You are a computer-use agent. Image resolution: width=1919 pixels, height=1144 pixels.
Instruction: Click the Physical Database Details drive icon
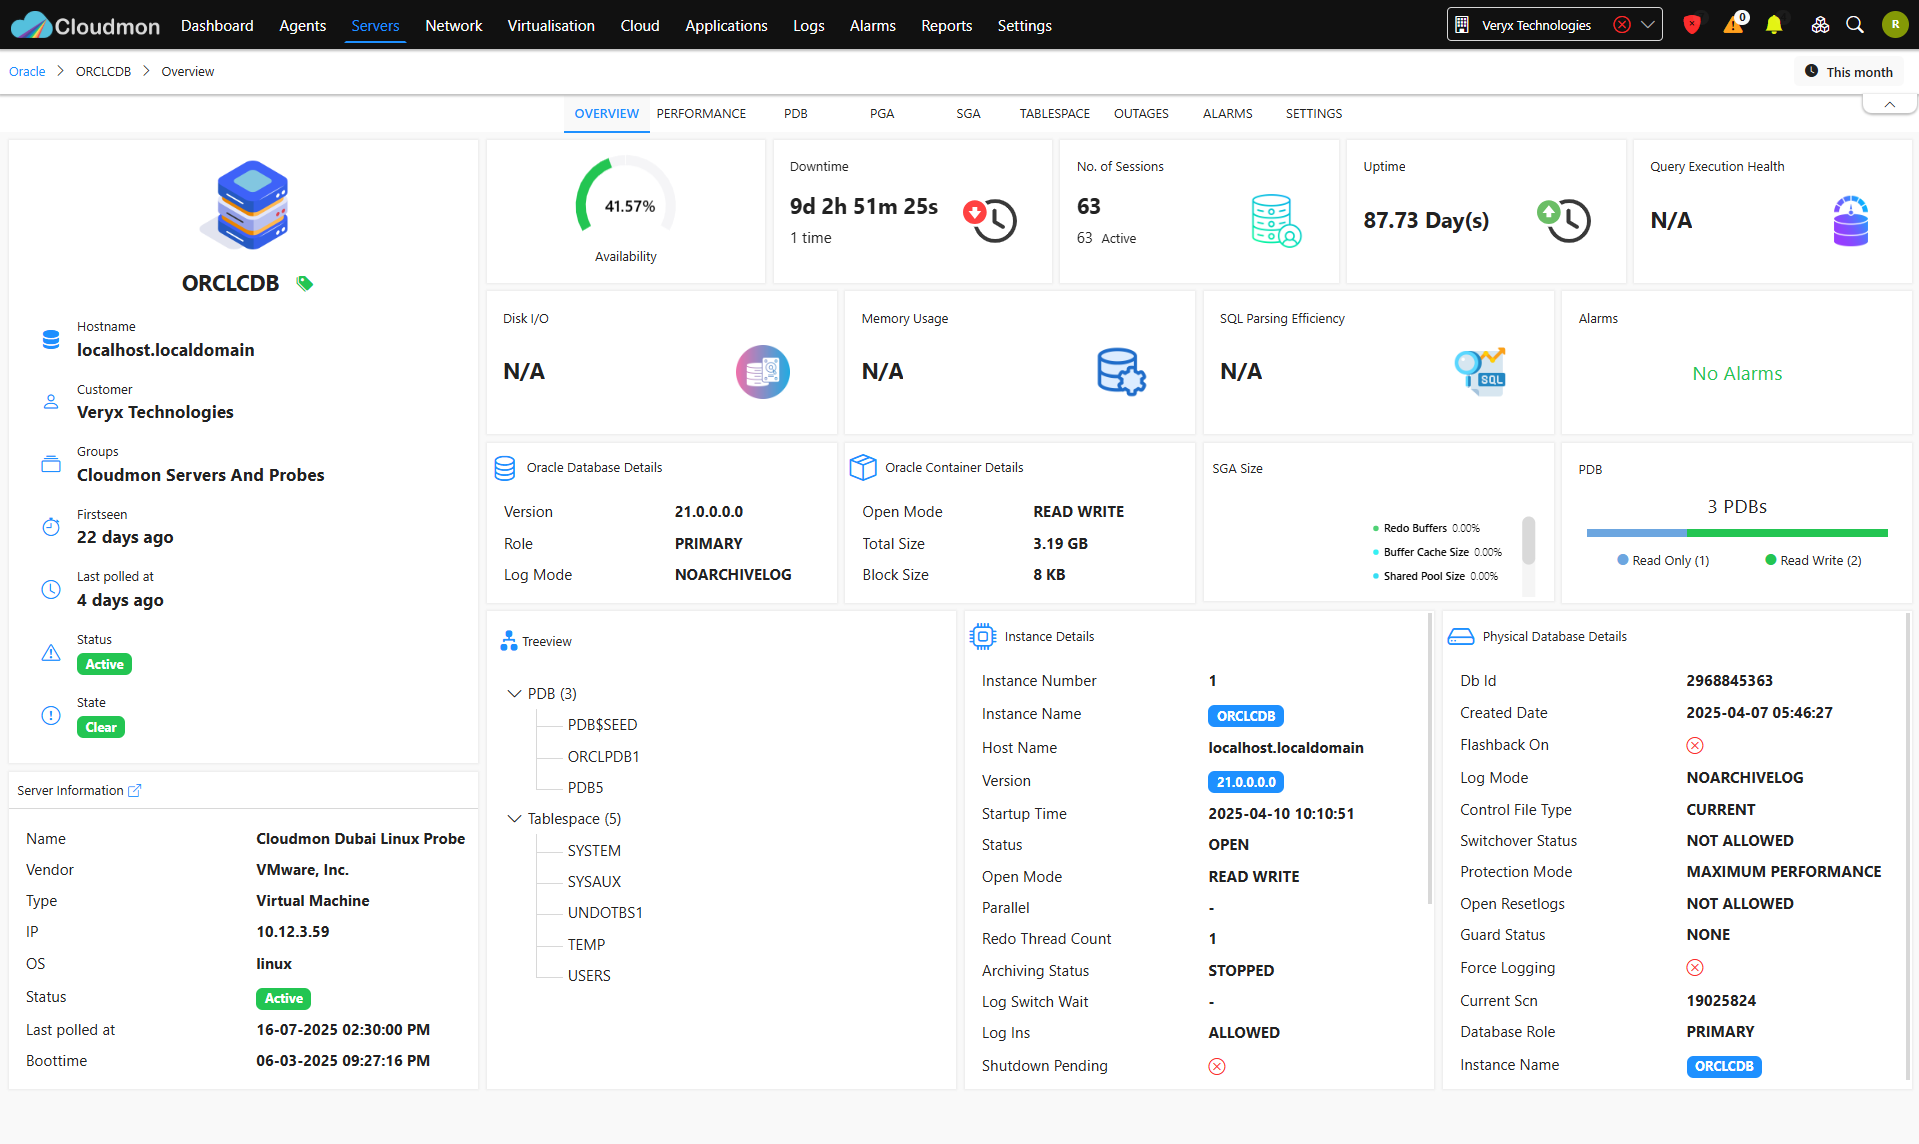pyautogui.click(x=1461, y=636)
